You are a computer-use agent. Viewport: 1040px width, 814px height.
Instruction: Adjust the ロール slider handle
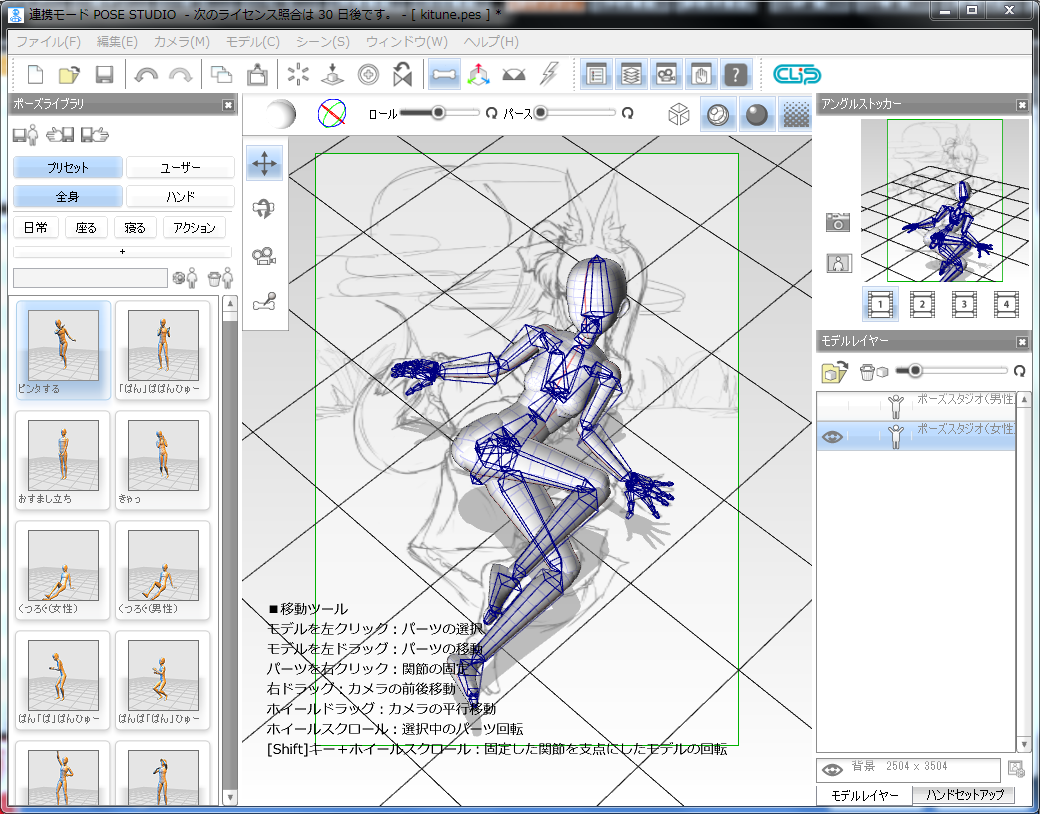pyautogui.click(x=438, y=113)
